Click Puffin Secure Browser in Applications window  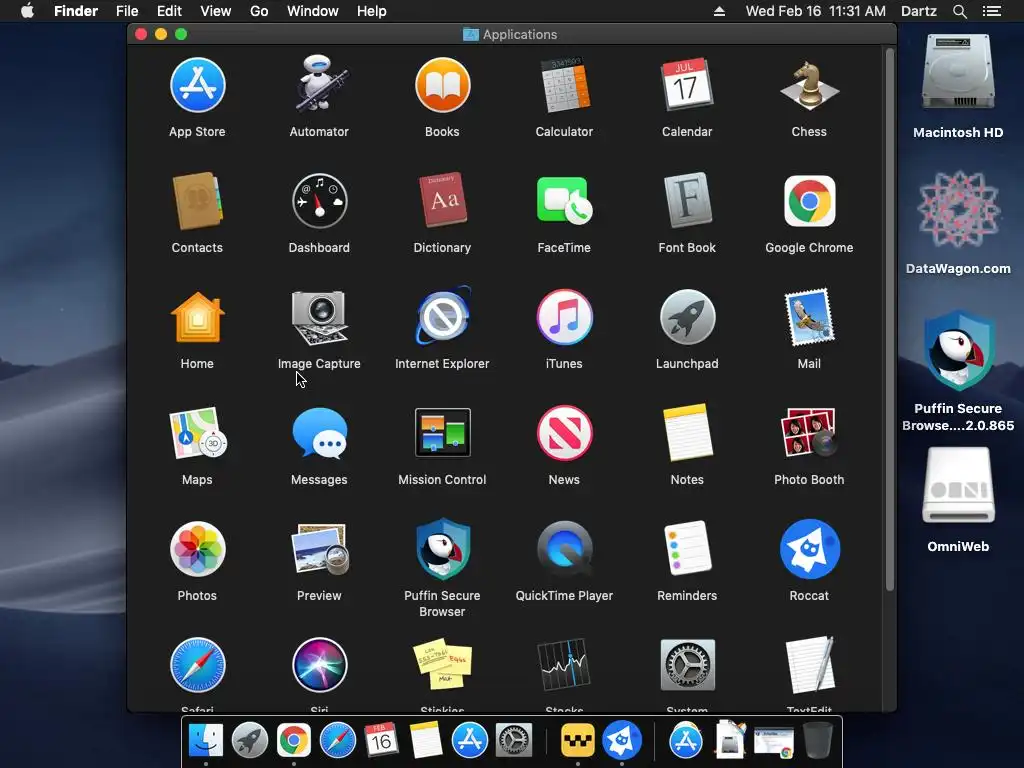(442, 549)
